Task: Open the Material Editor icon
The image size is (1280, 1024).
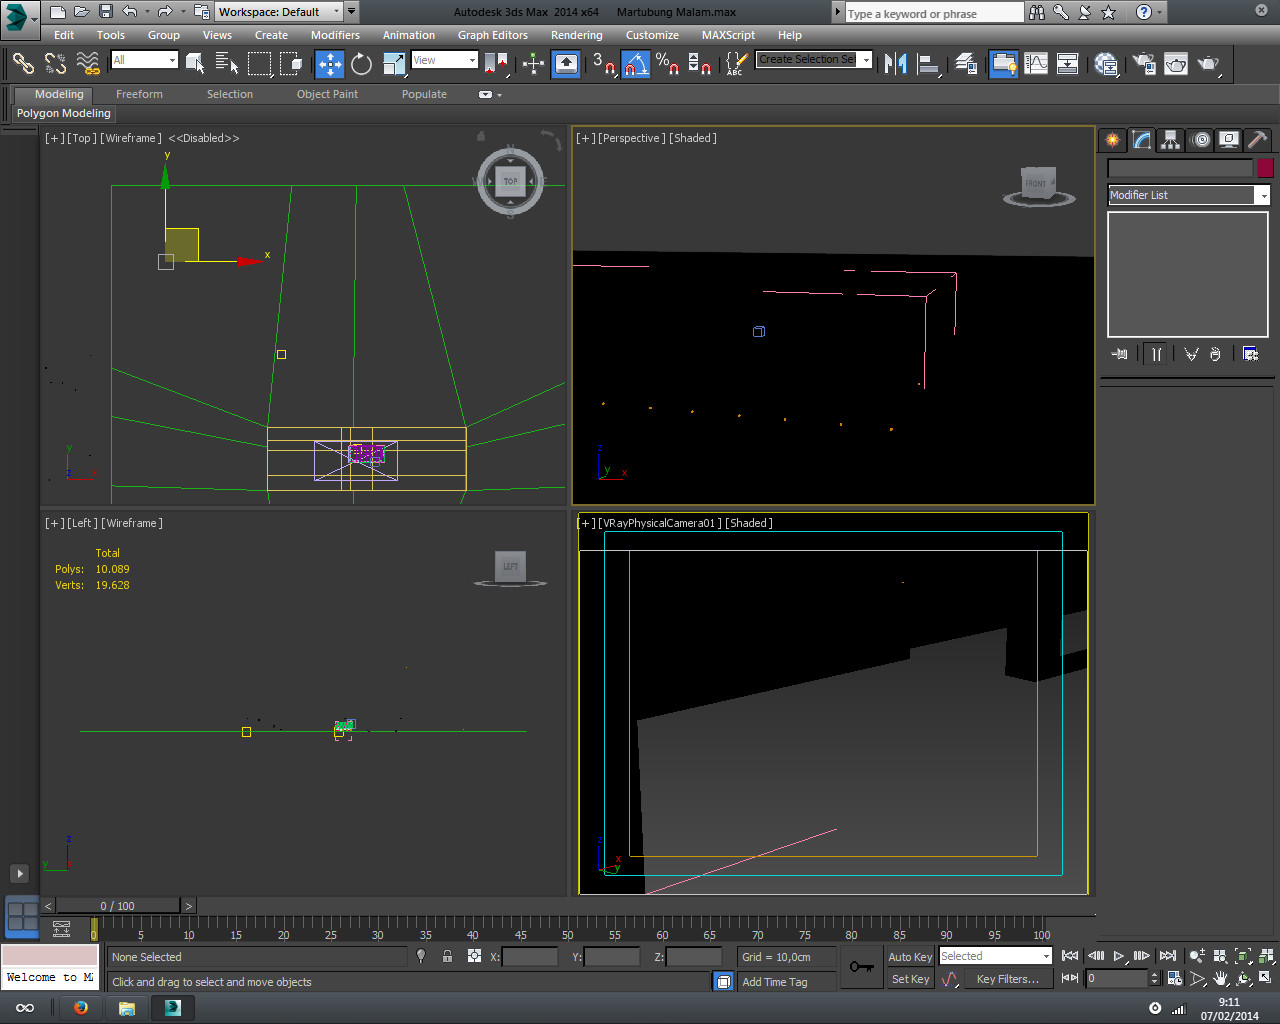Action: [1106, 64]
